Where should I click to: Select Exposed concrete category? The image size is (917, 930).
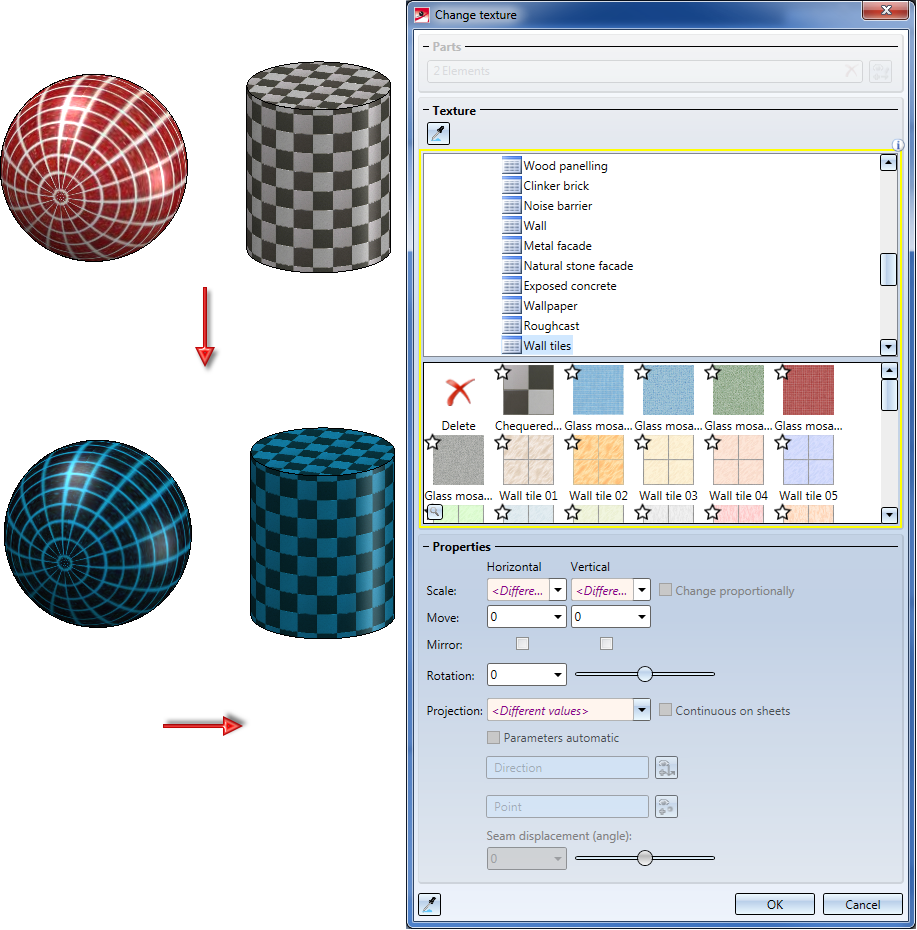(x=570, y=286)
